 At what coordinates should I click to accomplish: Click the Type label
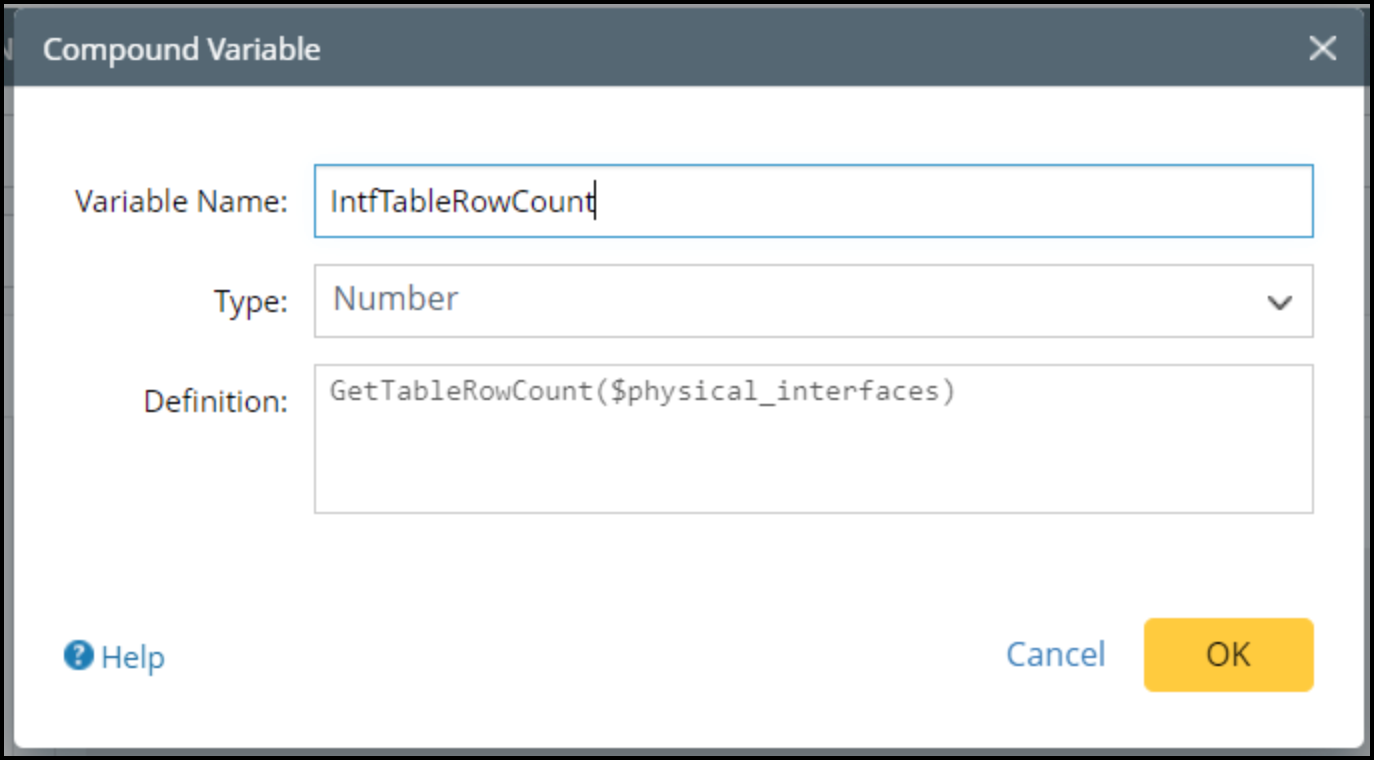coord(250,302)
